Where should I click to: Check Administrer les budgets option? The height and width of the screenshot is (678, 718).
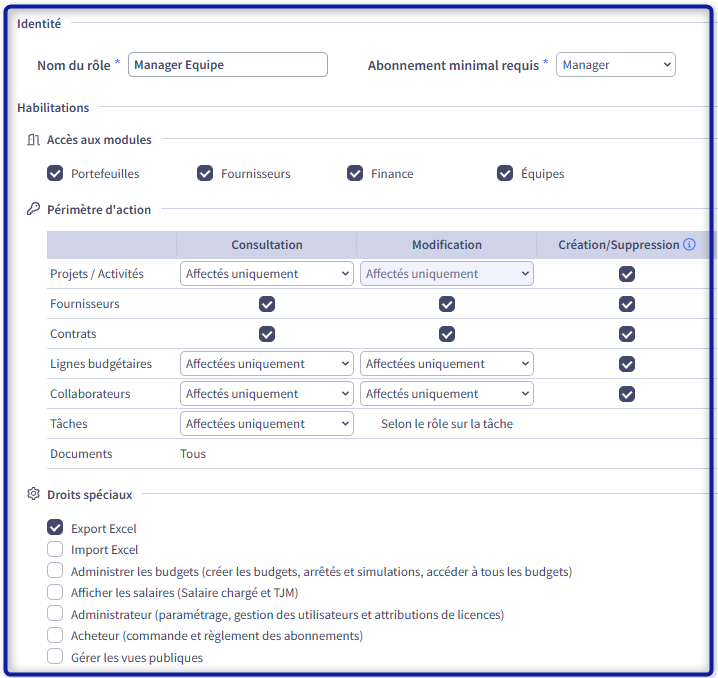[x=55, y=570]
